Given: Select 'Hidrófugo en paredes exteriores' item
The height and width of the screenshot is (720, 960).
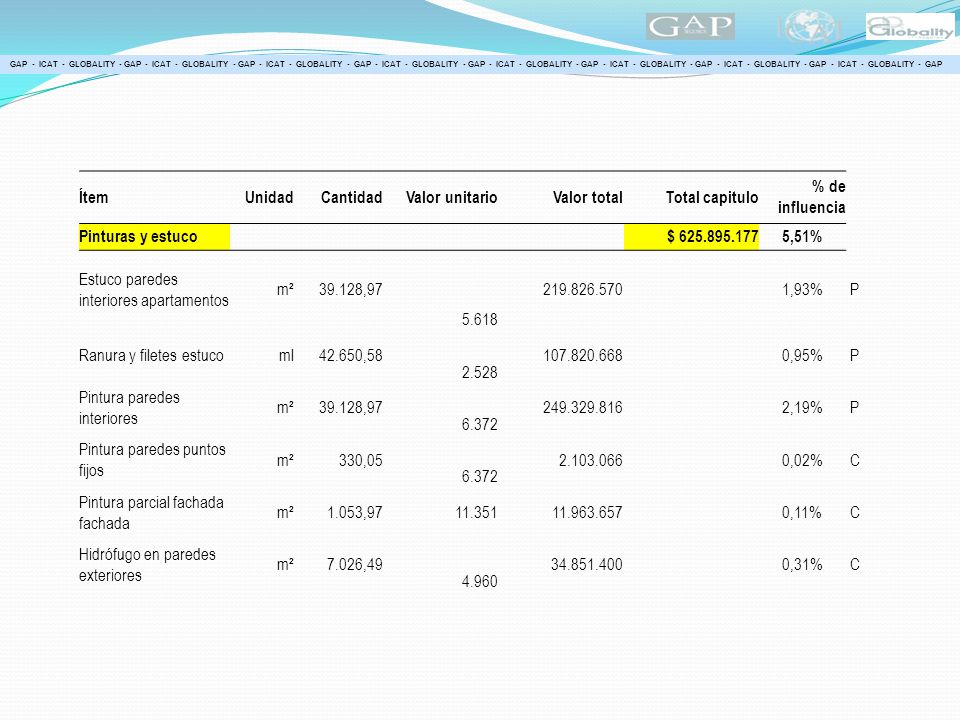Looking at the screenshot, I should (x=147, y=564).
